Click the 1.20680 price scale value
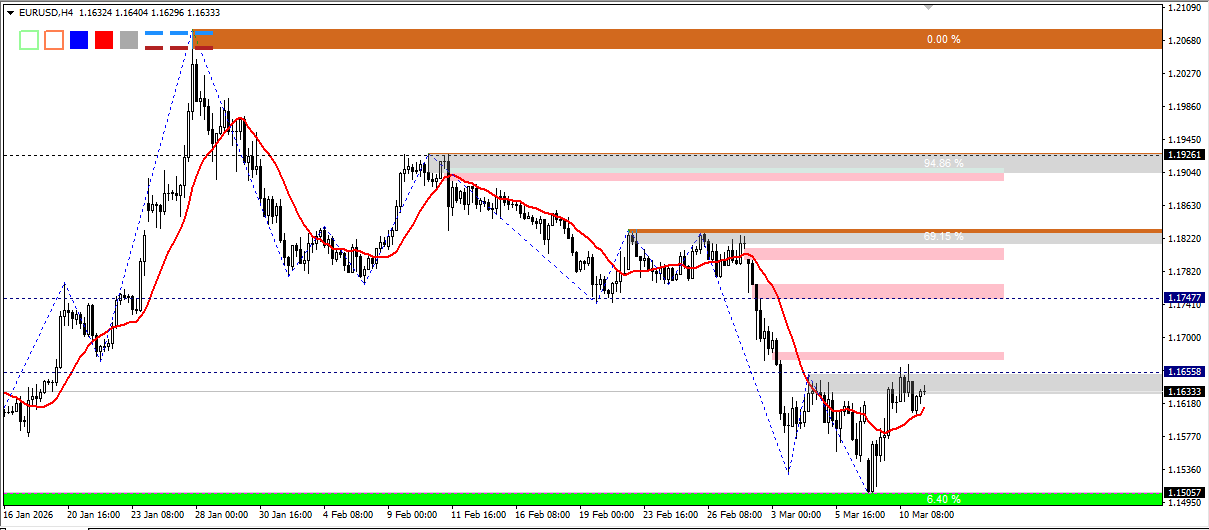Viewport: 1209px width, 530px height. pyautogui.click(x=1185, y=41)
